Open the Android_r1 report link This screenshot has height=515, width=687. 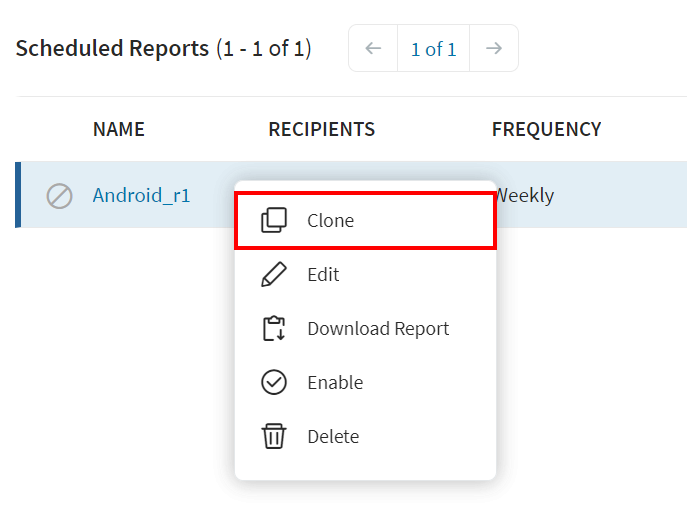point(141,196)
